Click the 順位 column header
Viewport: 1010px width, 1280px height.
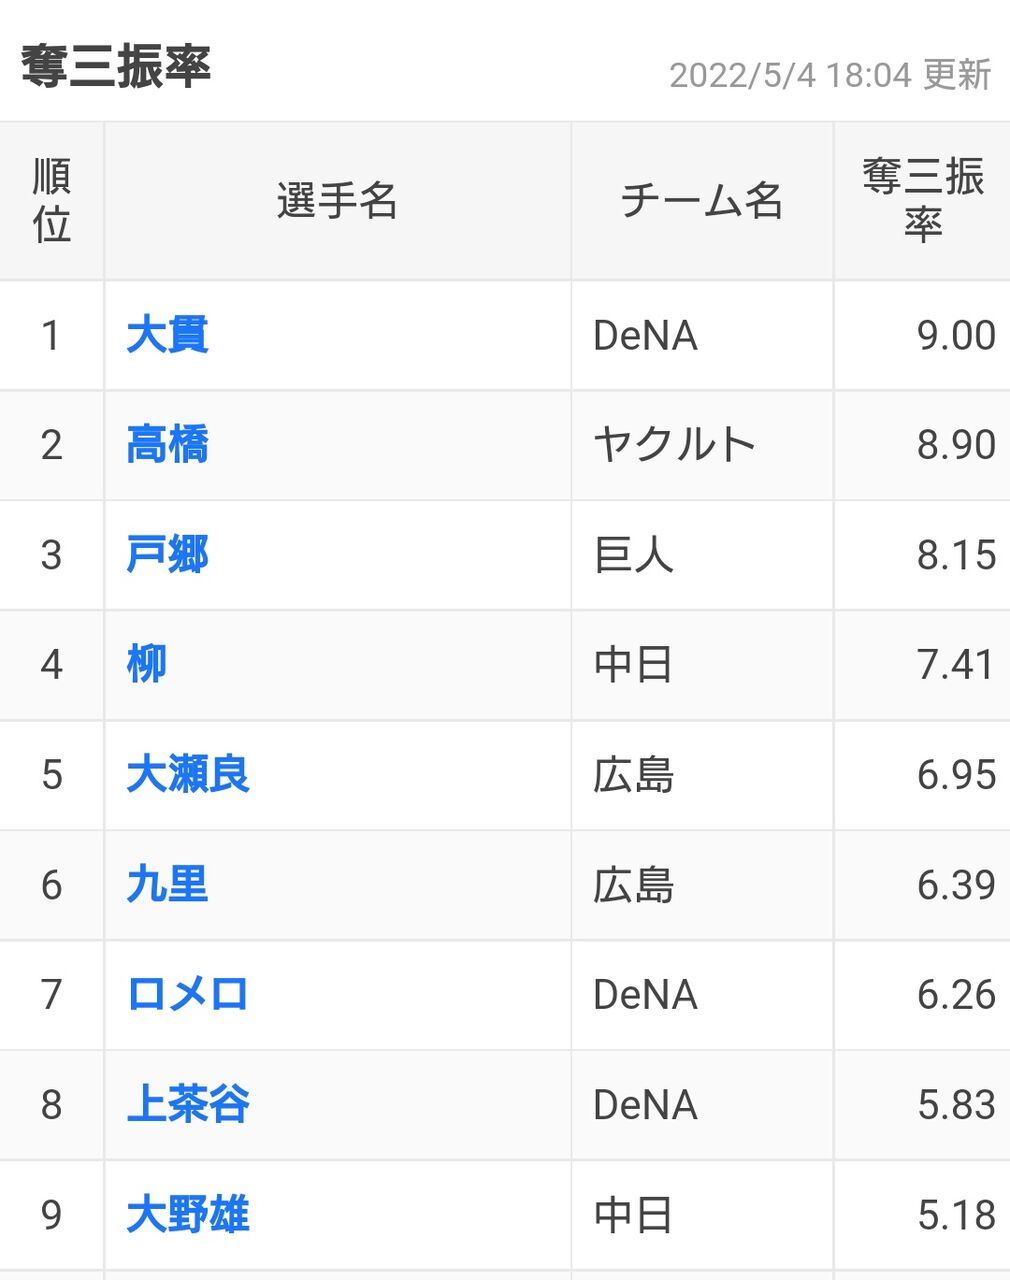coord(52,201)
